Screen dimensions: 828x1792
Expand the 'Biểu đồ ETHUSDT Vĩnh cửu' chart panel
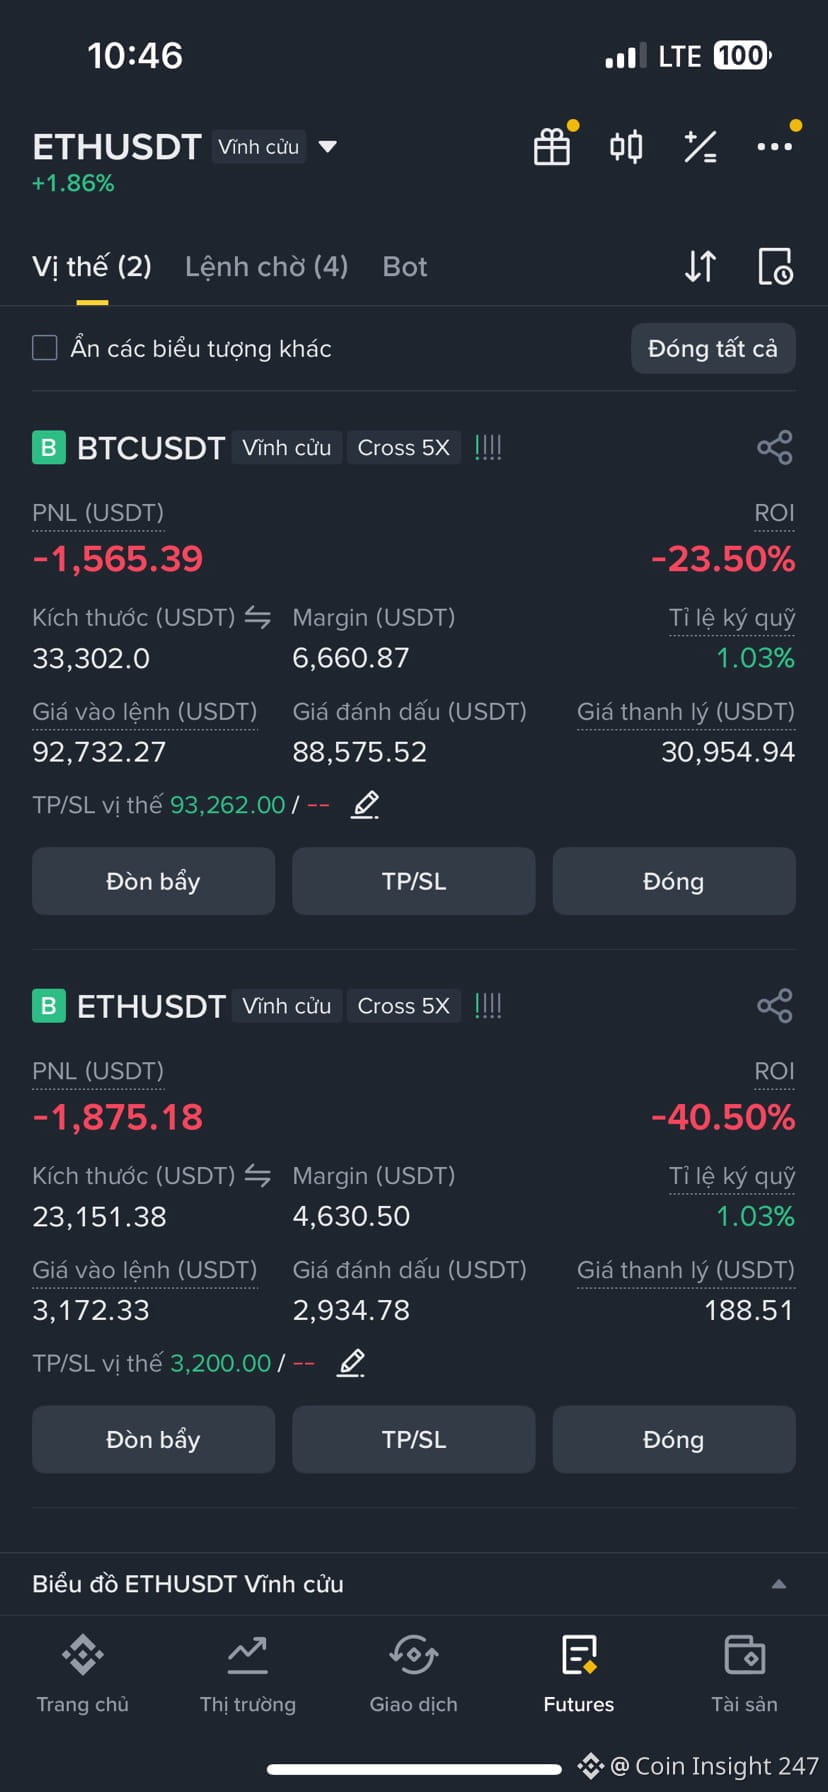coord(778,1584)
